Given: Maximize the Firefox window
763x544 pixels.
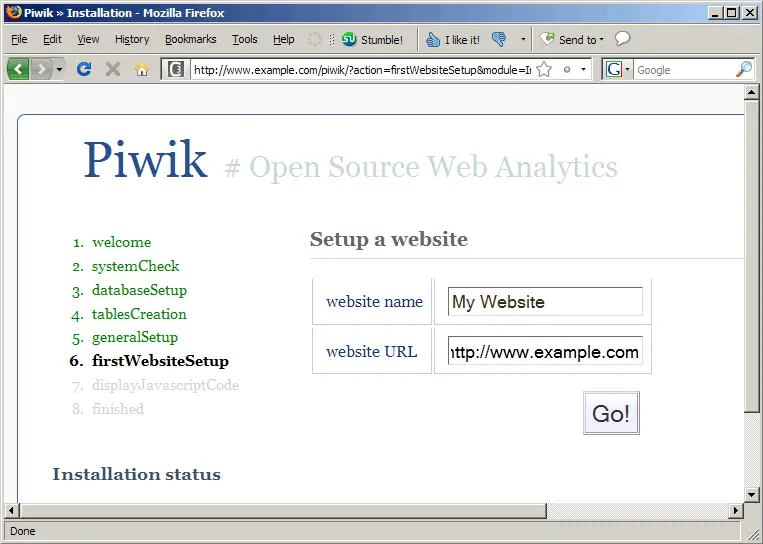Looking at the screenshot, I should pos(732,13).
